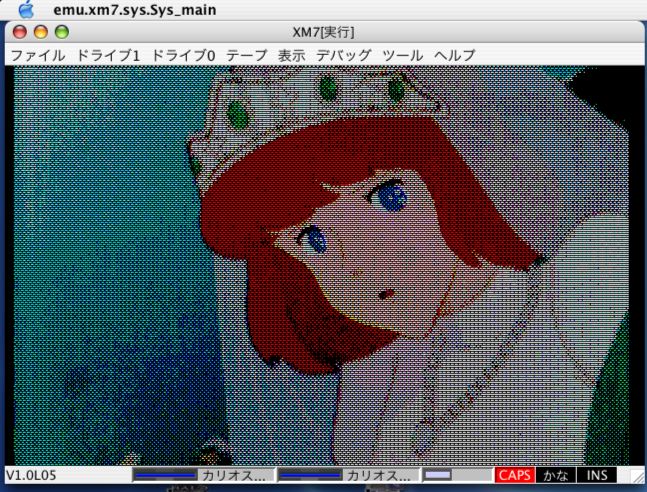Click the INS indicator in status bar
Viewport: 647px width, 492px height.
click(597, 475)
